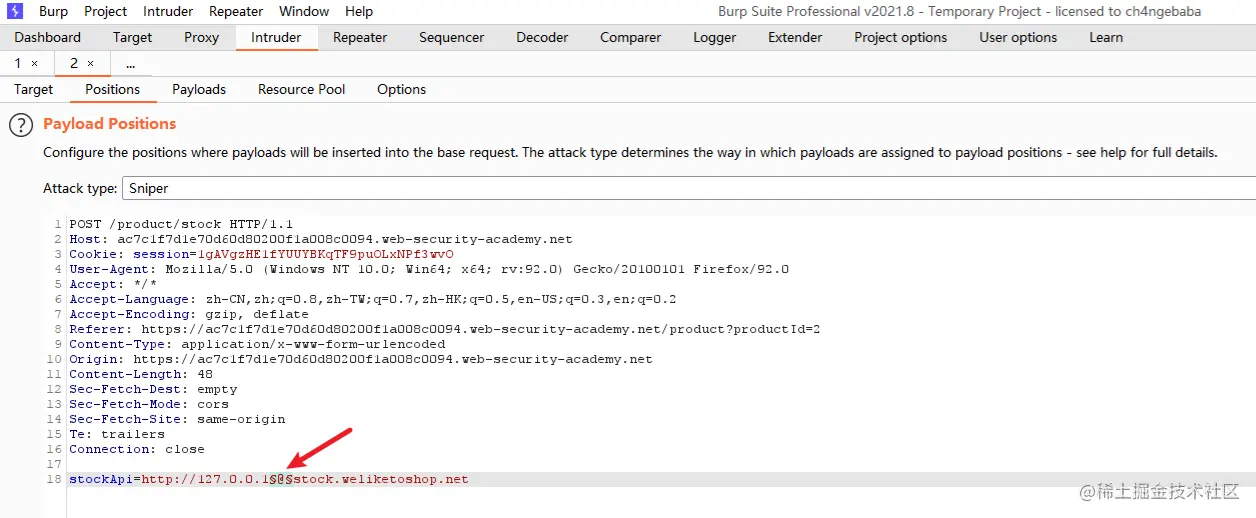This screenshot has width=1256, height=518.
Task: Click the stockApi parameter name
Action: [x=100, y=479]
